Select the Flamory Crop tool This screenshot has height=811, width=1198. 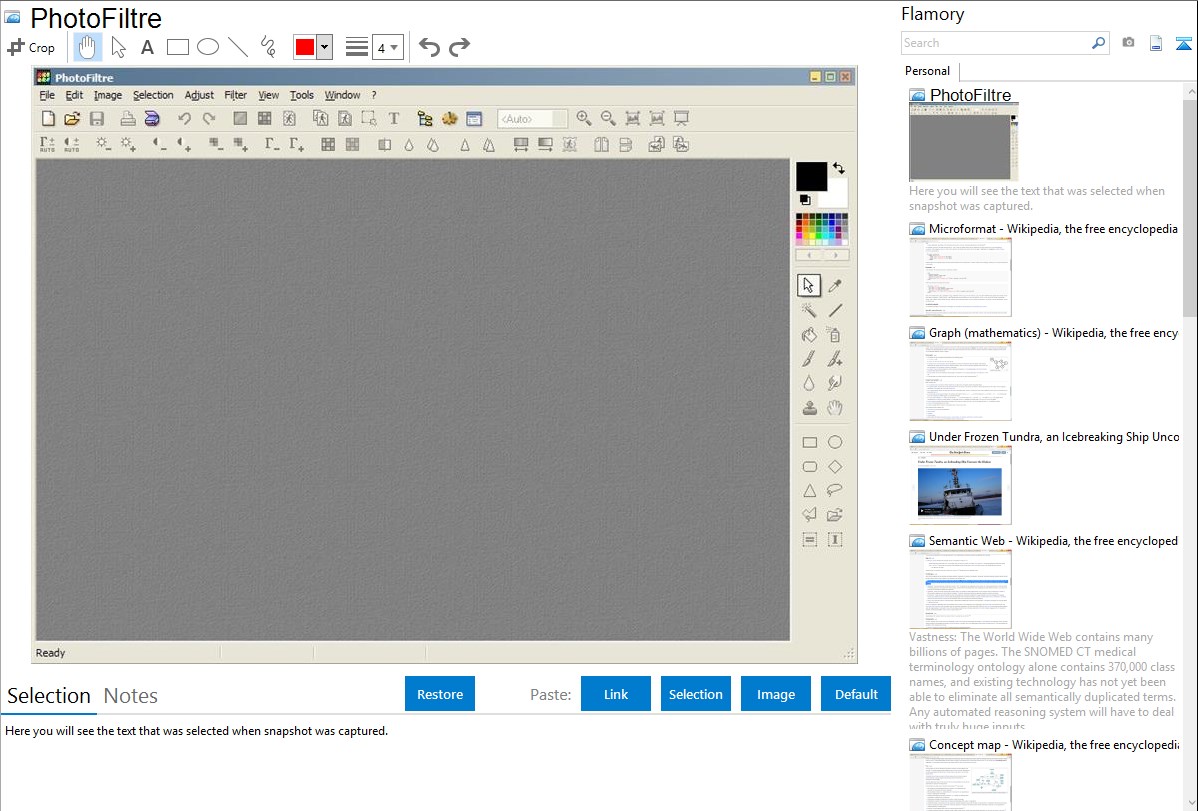click(x=31, y=47)
